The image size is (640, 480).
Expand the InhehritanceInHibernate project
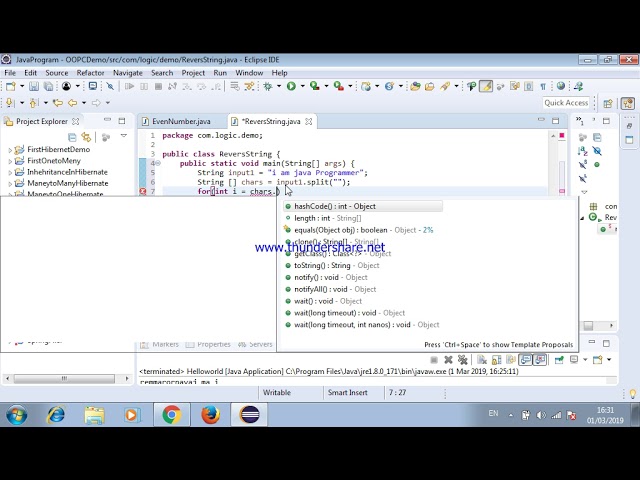pyautogui.click(x=10, y=173)
